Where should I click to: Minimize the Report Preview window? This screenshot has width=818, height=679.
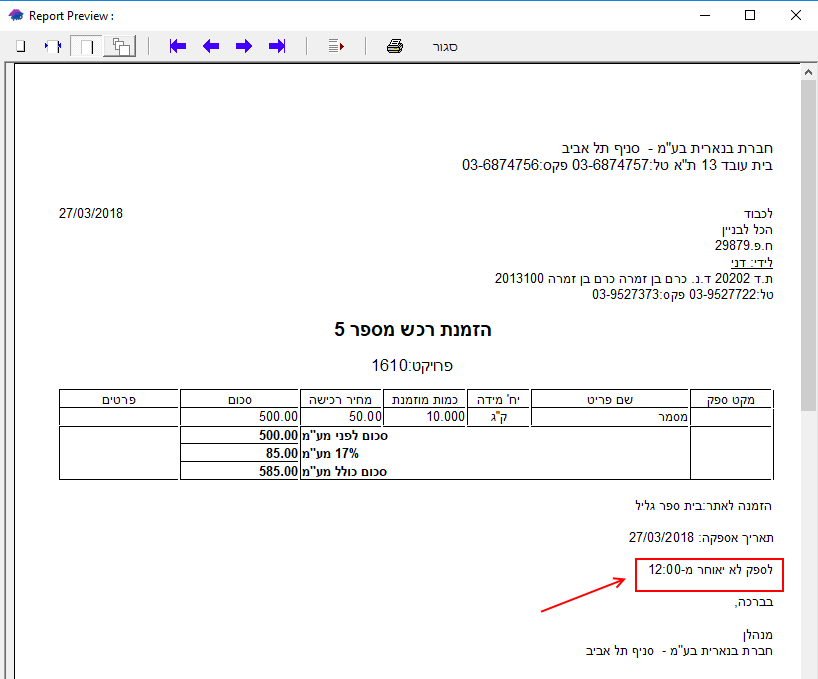[705, 16]
